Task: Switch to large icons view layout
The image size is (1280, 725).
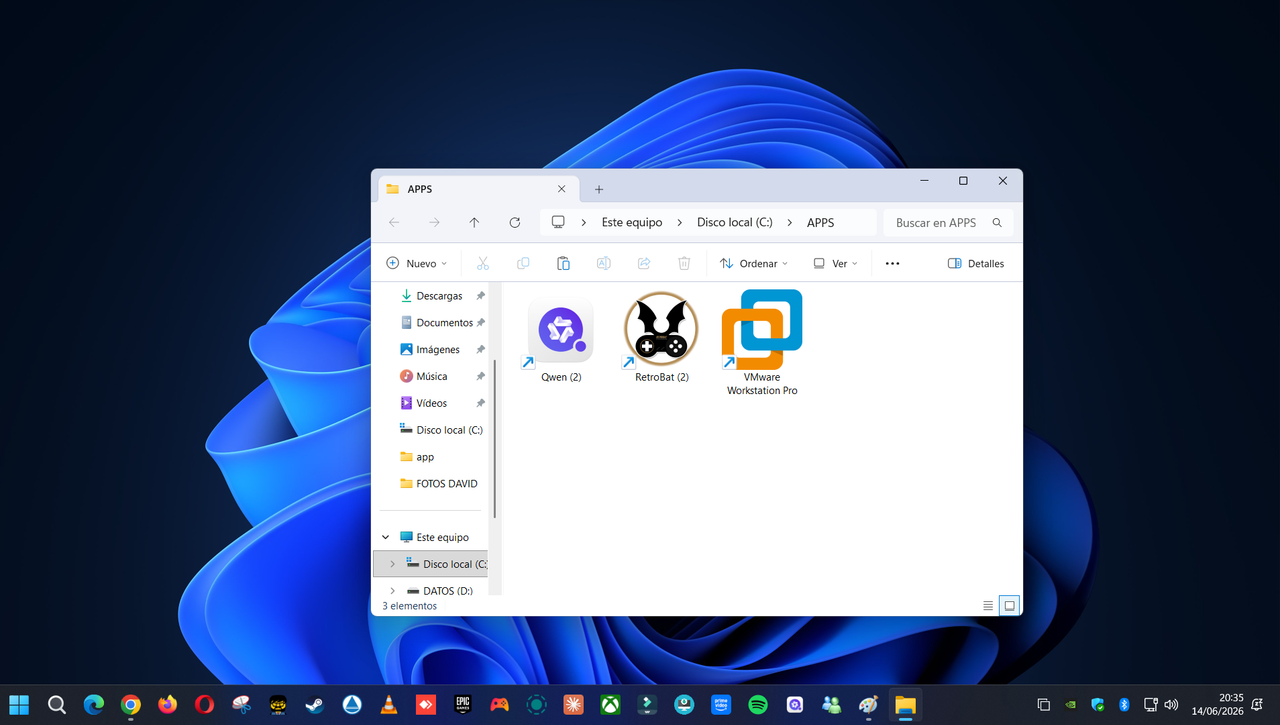Action: (1009, 605)
